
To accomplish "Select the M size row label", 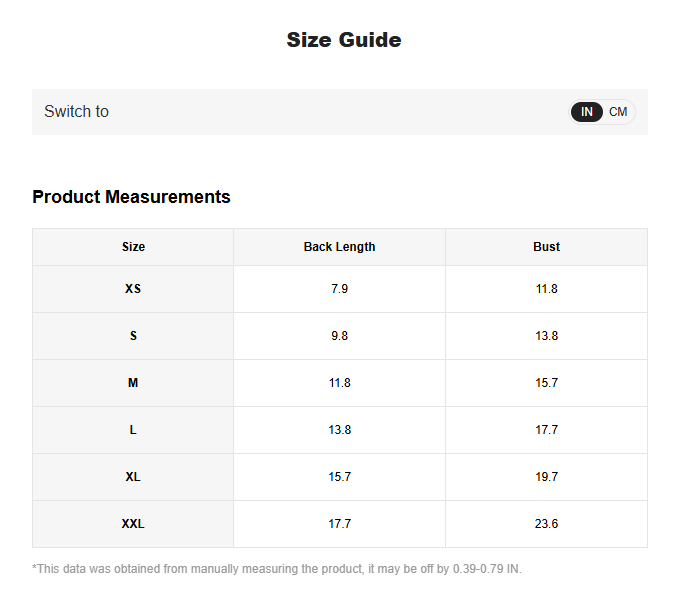I will click(133, 383).
